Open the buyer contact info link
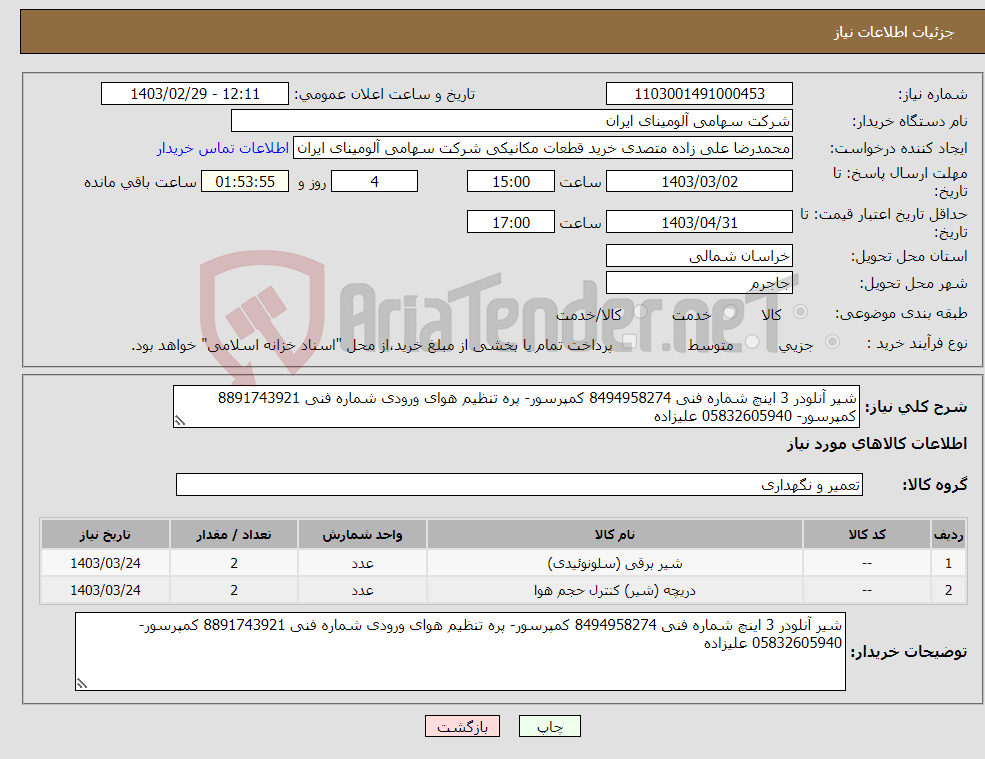This screenshot has height=759, width=985. [x=222, y=148]
